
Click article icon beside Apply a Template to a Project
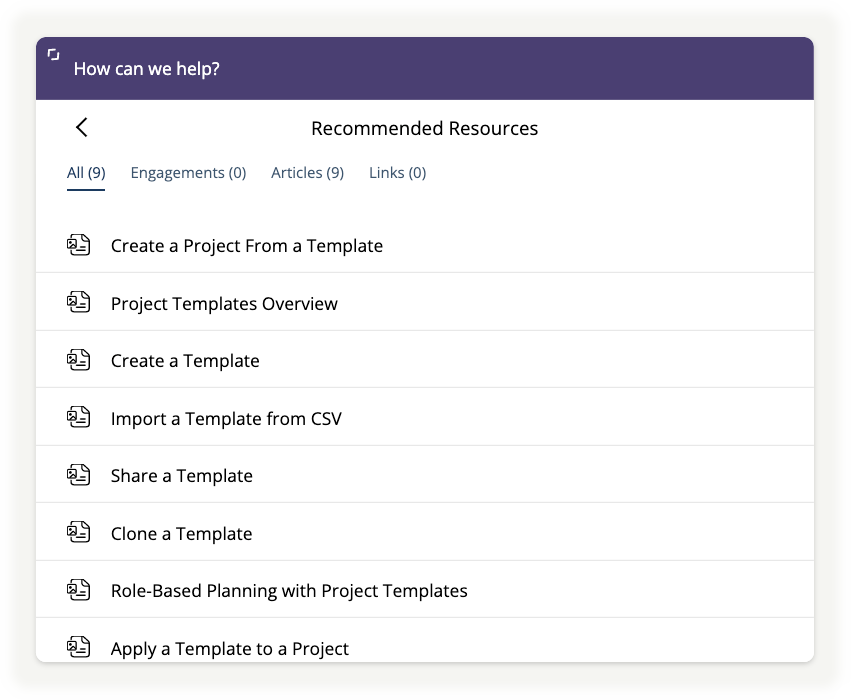coord(79,647)
